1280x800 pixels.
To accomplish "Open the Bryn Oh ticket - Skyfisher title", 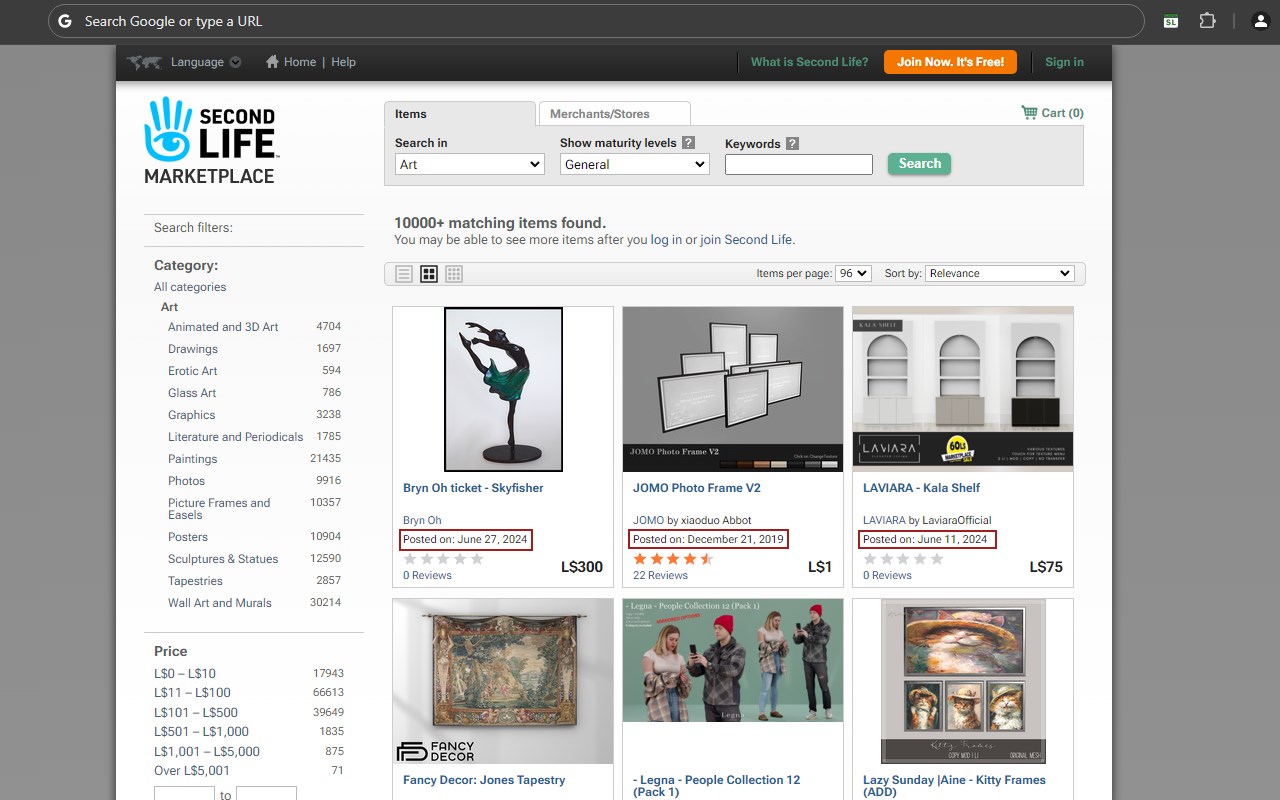I will click(473, 488).
